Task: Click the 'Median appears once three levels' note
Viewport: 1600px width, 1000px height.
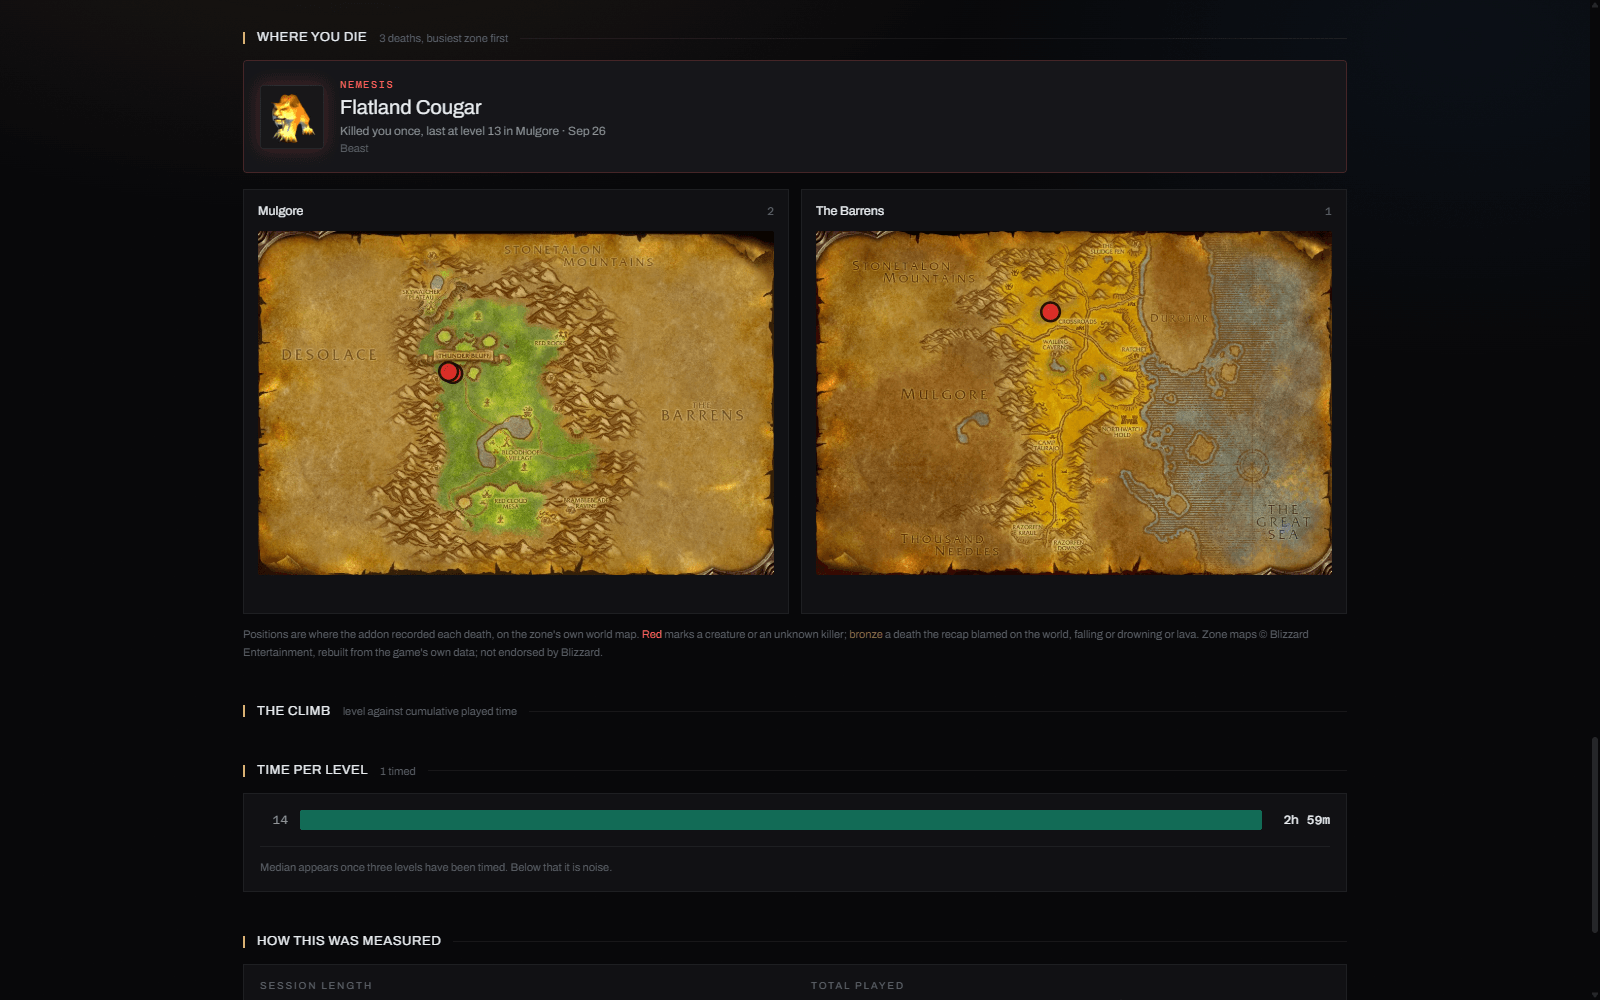Action: point(435,867)
